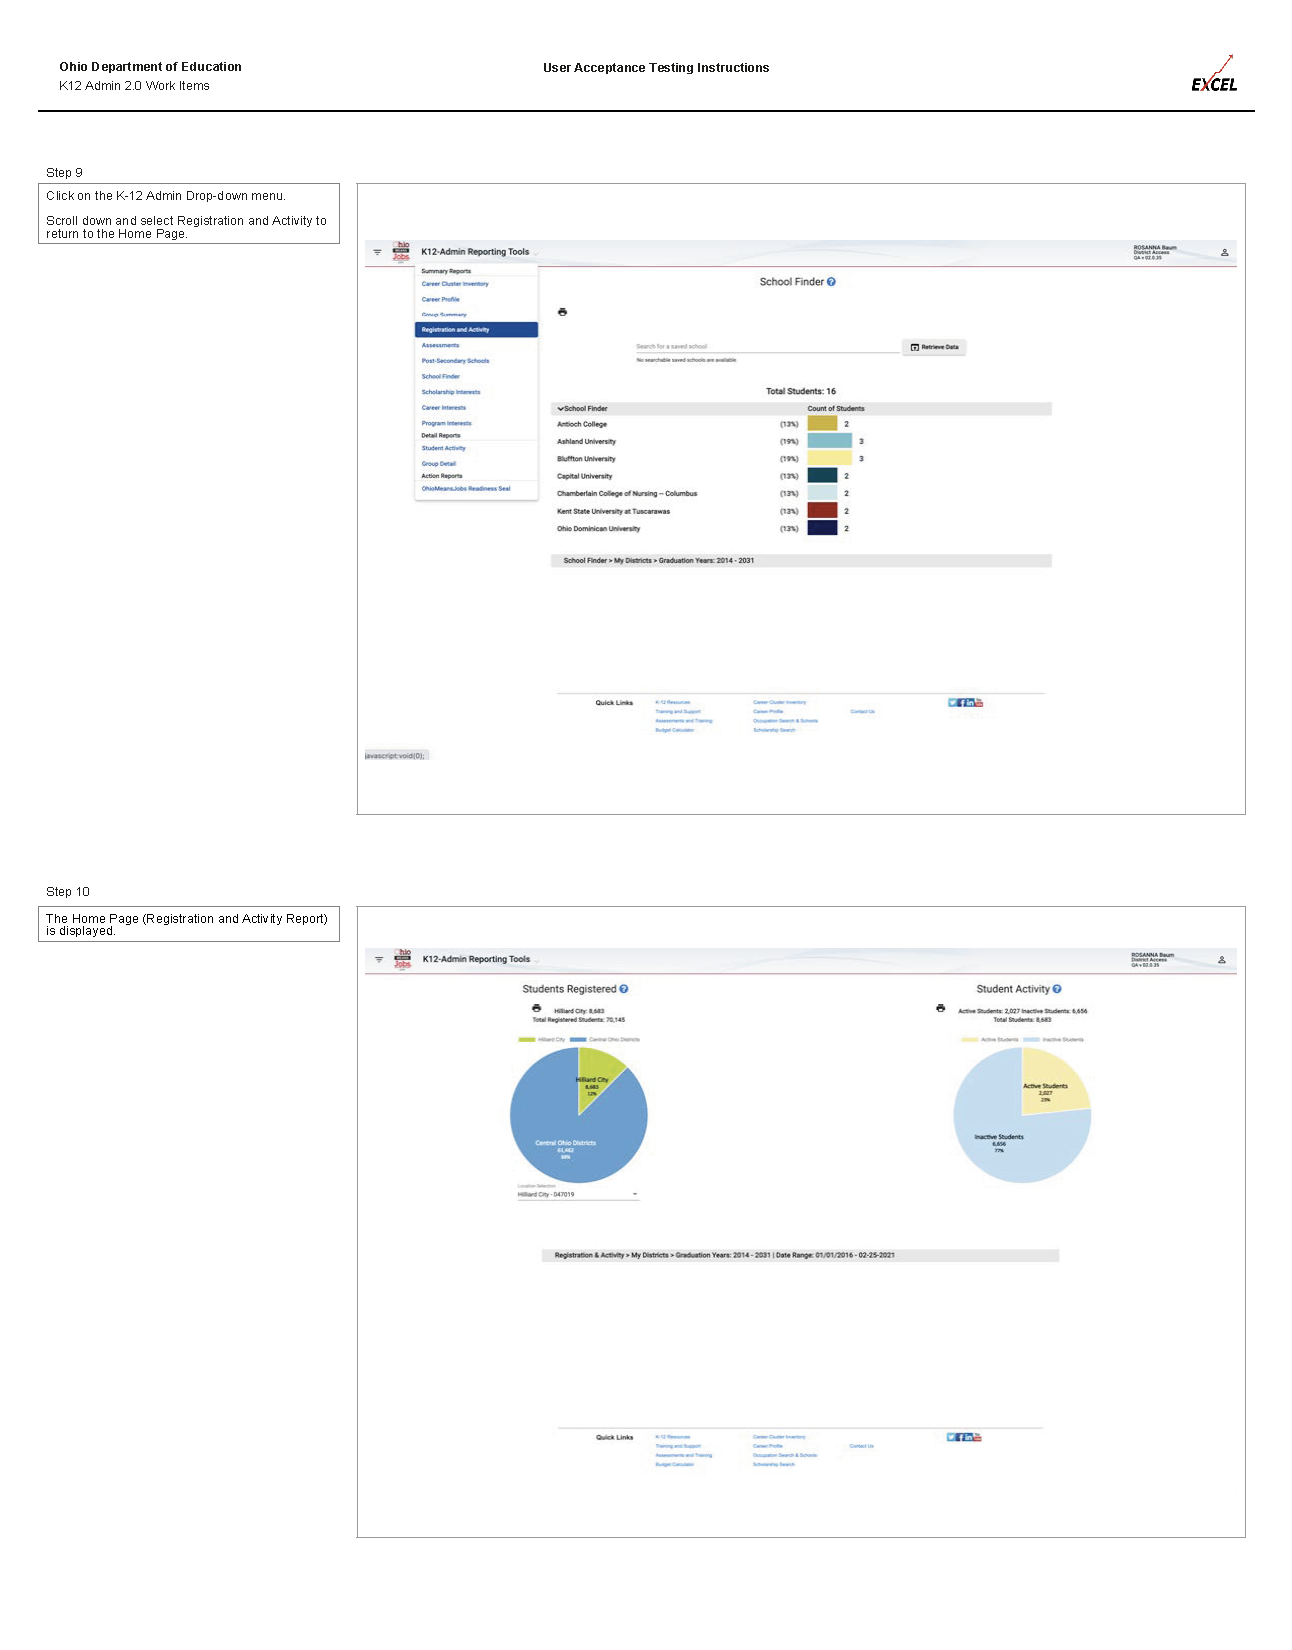
Task: Click the Facebook icon in the Step 10 footer
Action: (960, 1437)
